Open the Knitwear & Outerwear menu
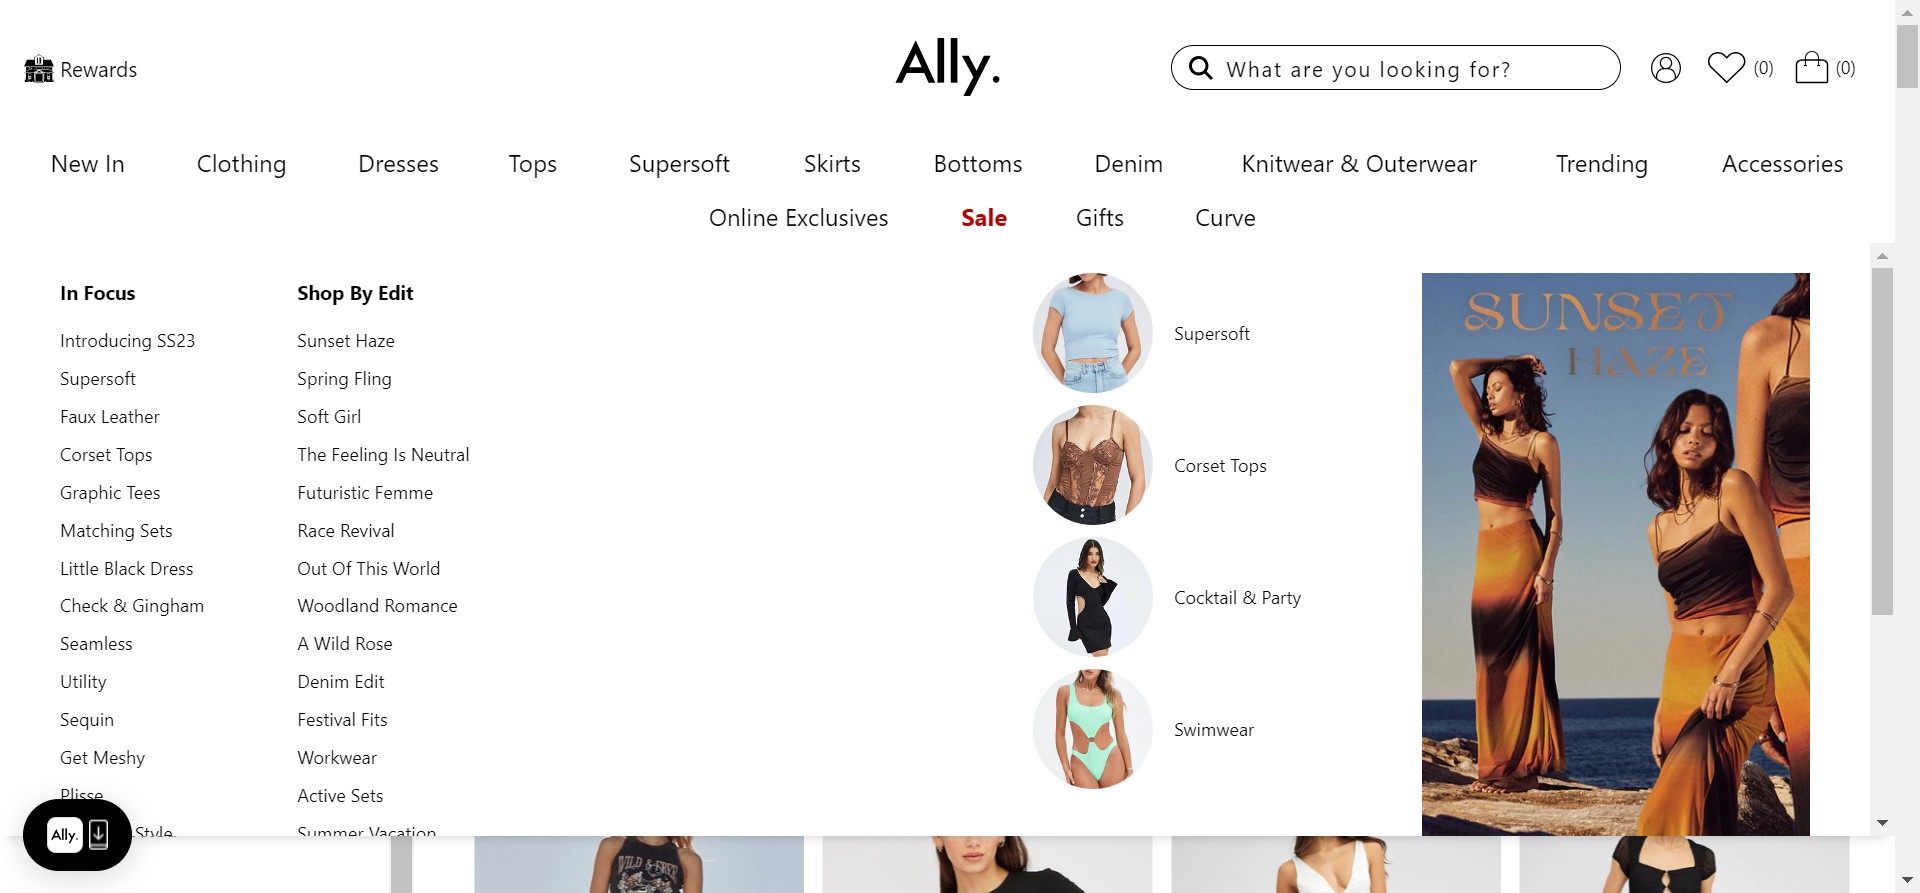Image resolution: width=1920 pixels, height=893 pixels. 1358,164
